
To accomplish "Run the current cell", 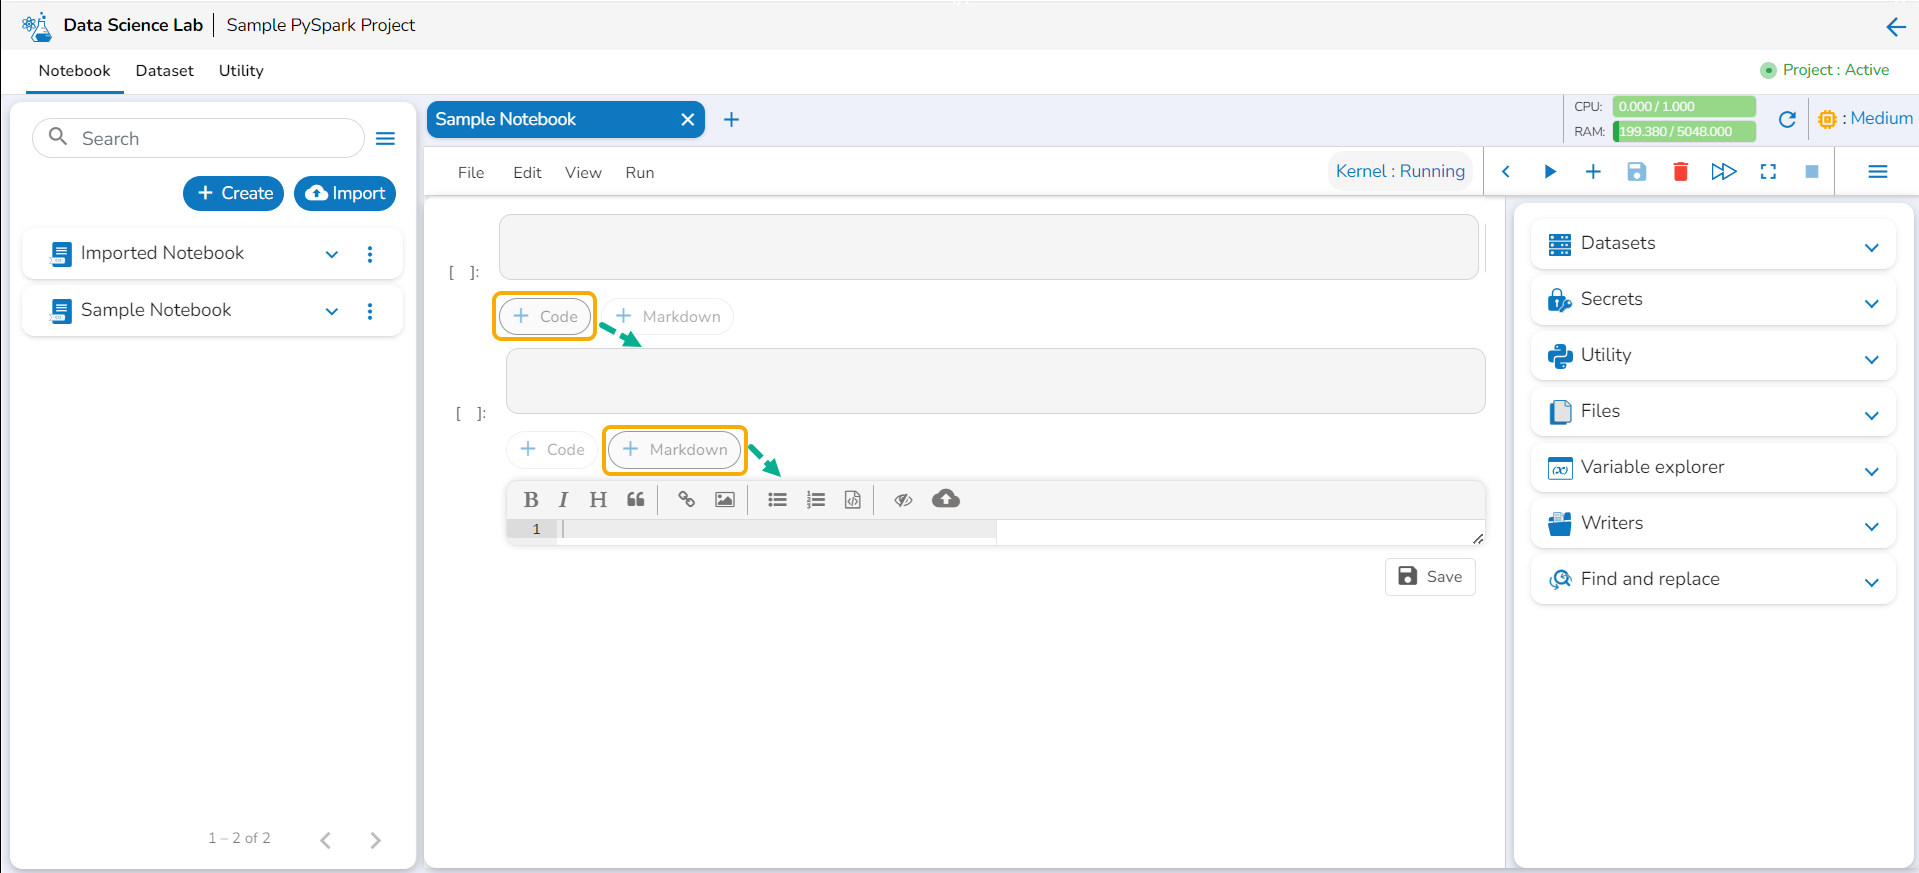I will pyautogui.click(x=1550, y=172).
